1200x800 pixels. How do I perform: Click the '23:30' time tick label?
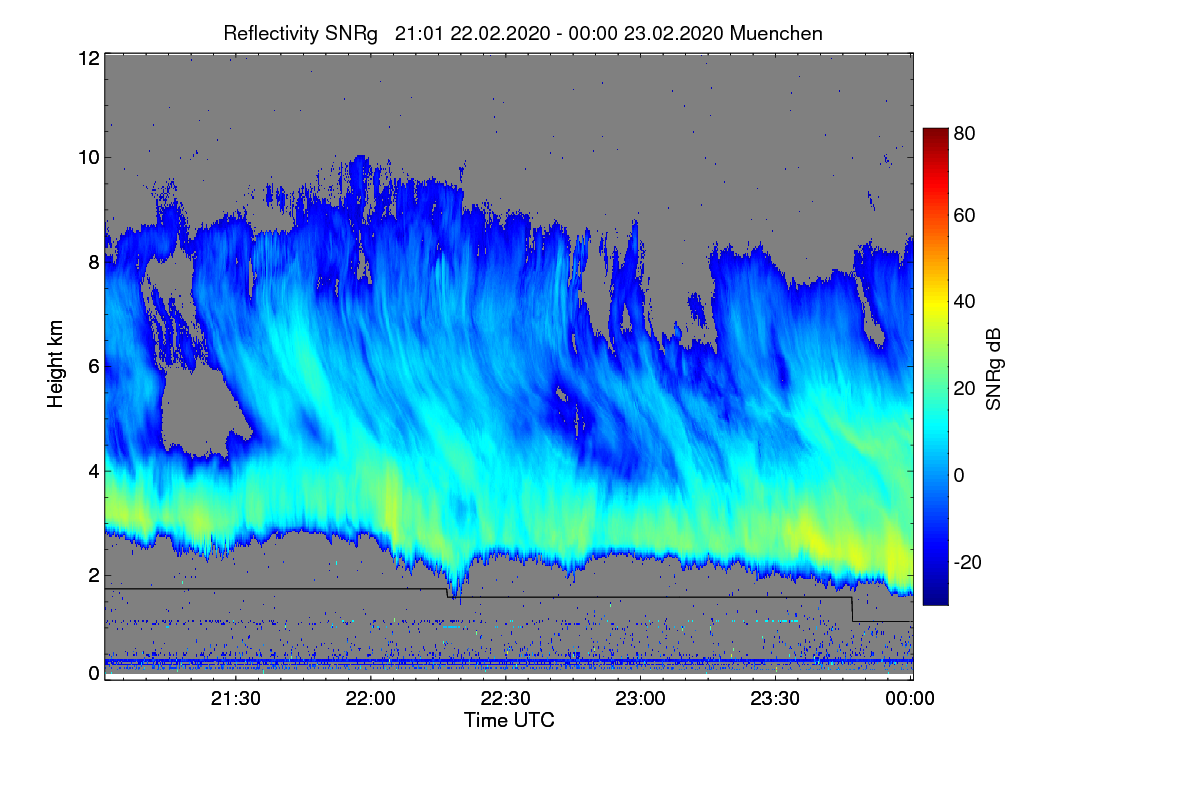(776, 699)
